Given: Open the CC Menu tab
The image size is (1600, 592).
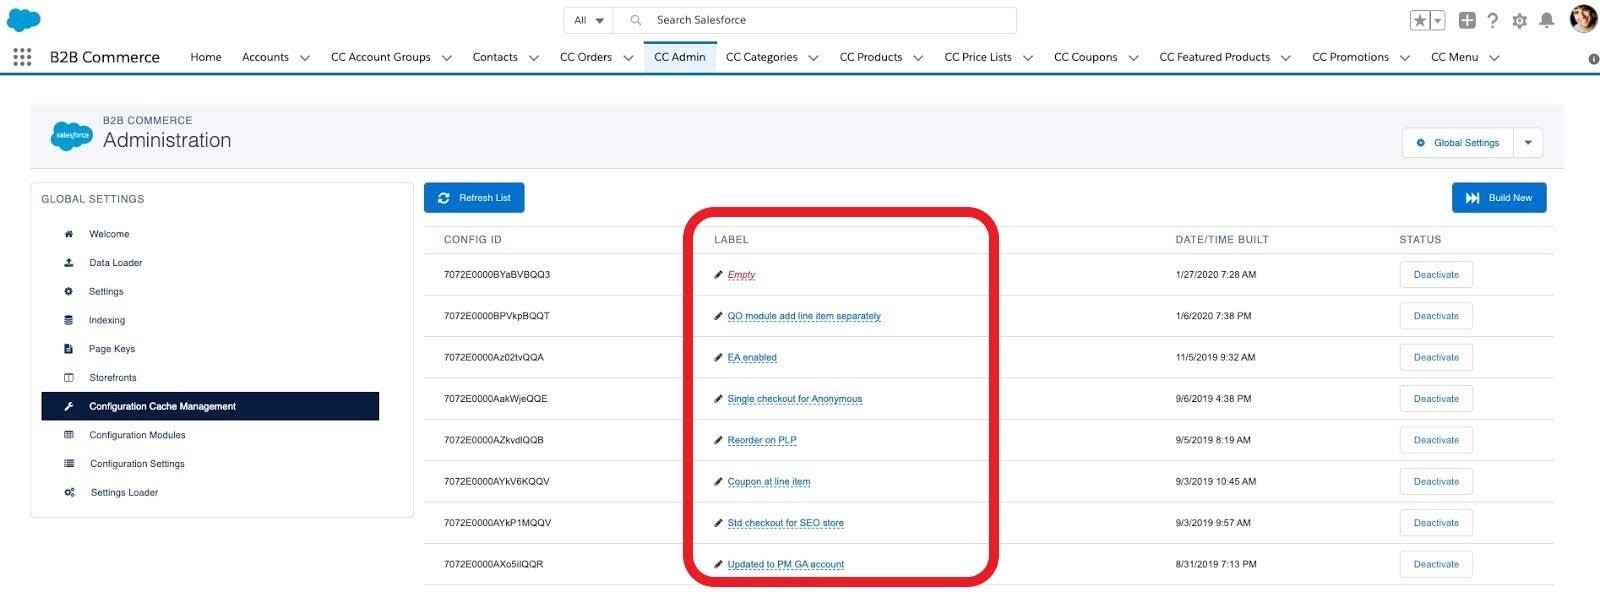Looking at the screenshot, I should coord(1455,57).
